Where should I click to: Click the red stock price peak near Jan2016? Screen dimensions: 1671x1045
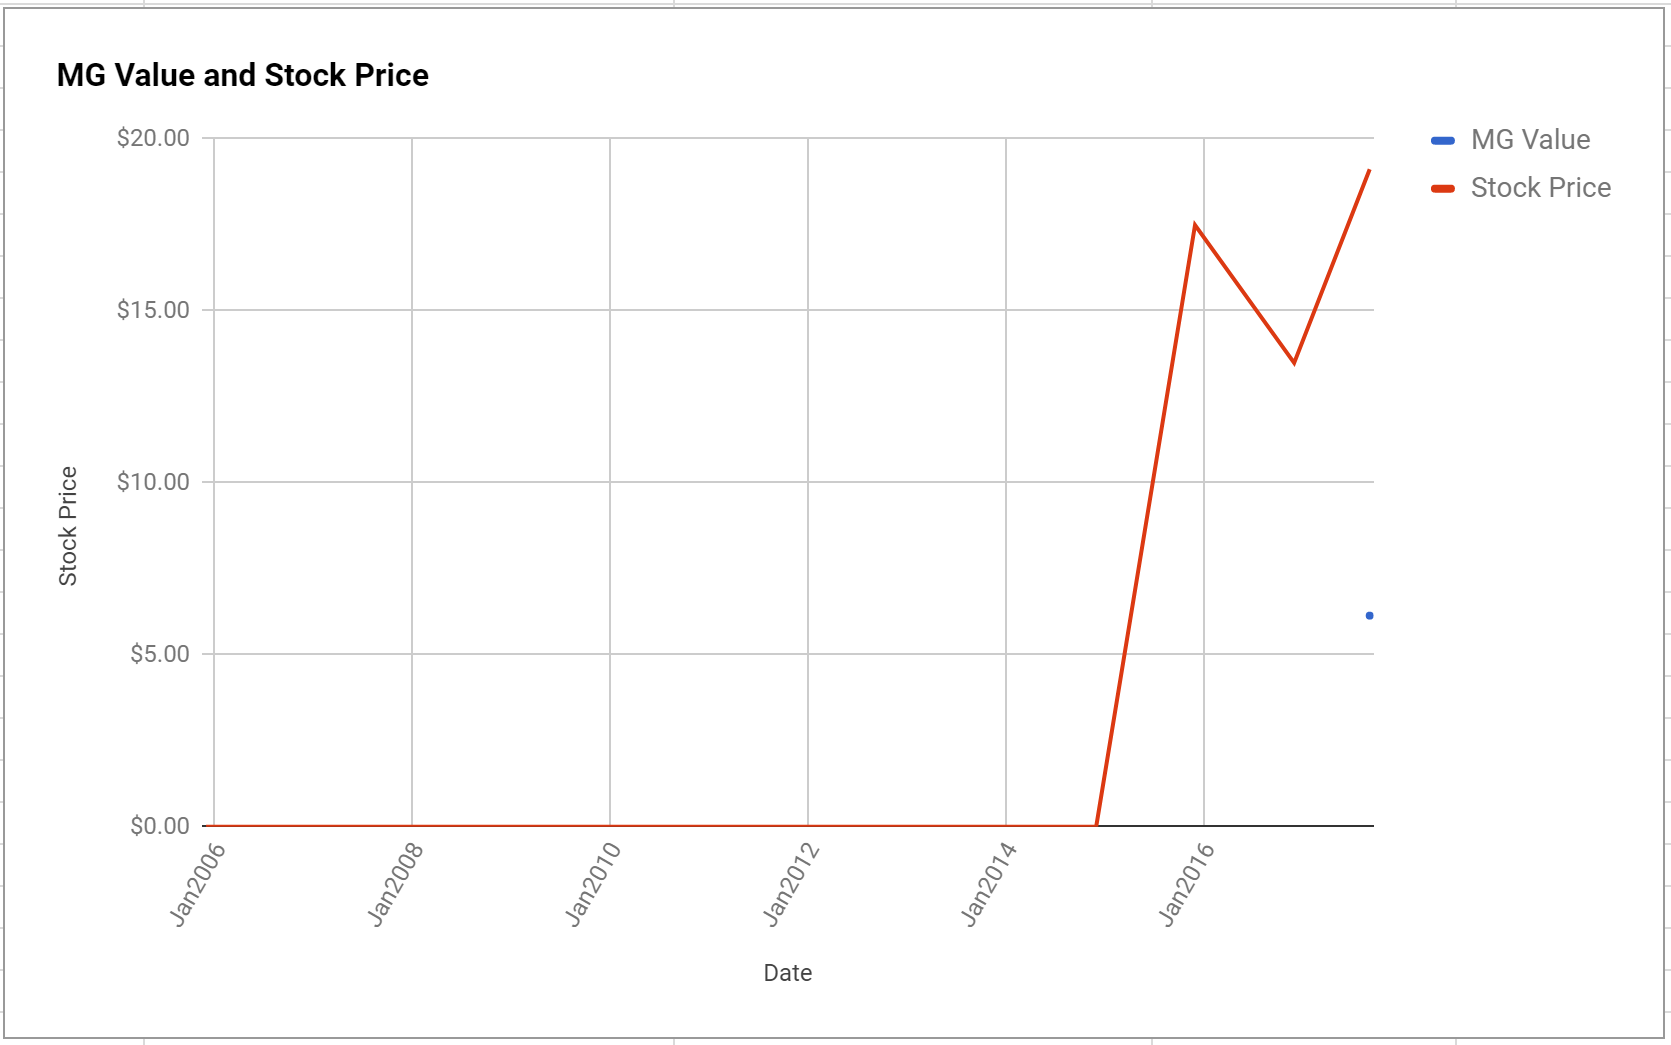[1195, 225]
